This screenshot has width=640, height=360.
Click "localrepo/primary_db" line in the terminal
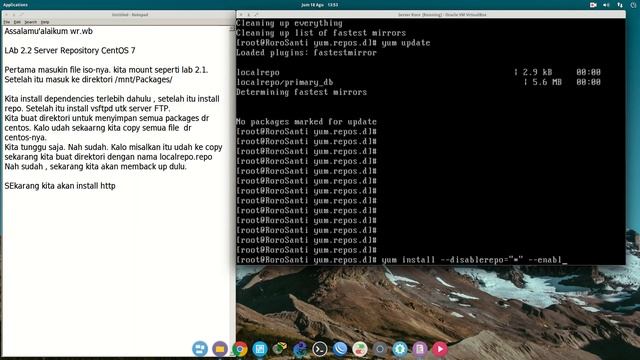tap(284, 82)
